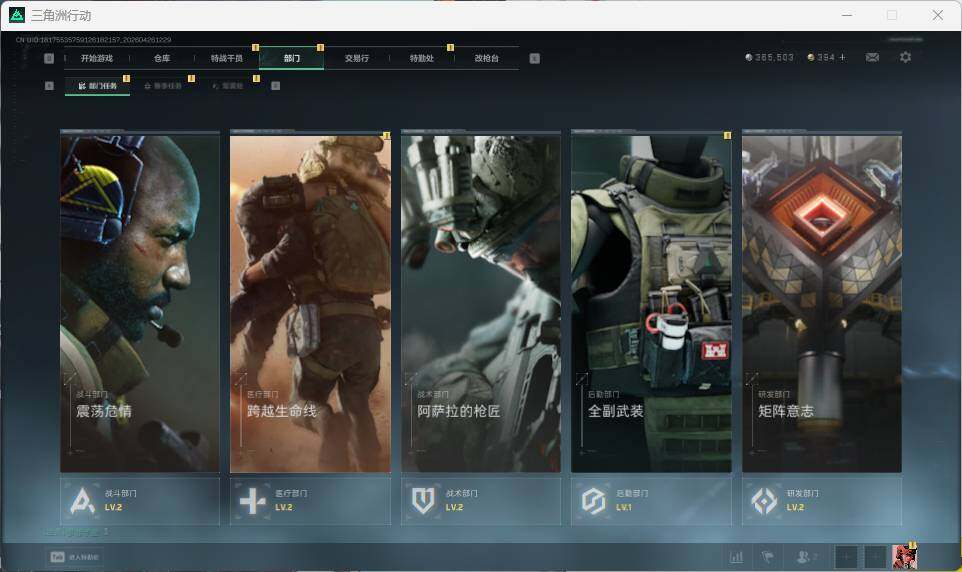
Task: Click the first empty squad plus slot
Action: click(845, 557)
